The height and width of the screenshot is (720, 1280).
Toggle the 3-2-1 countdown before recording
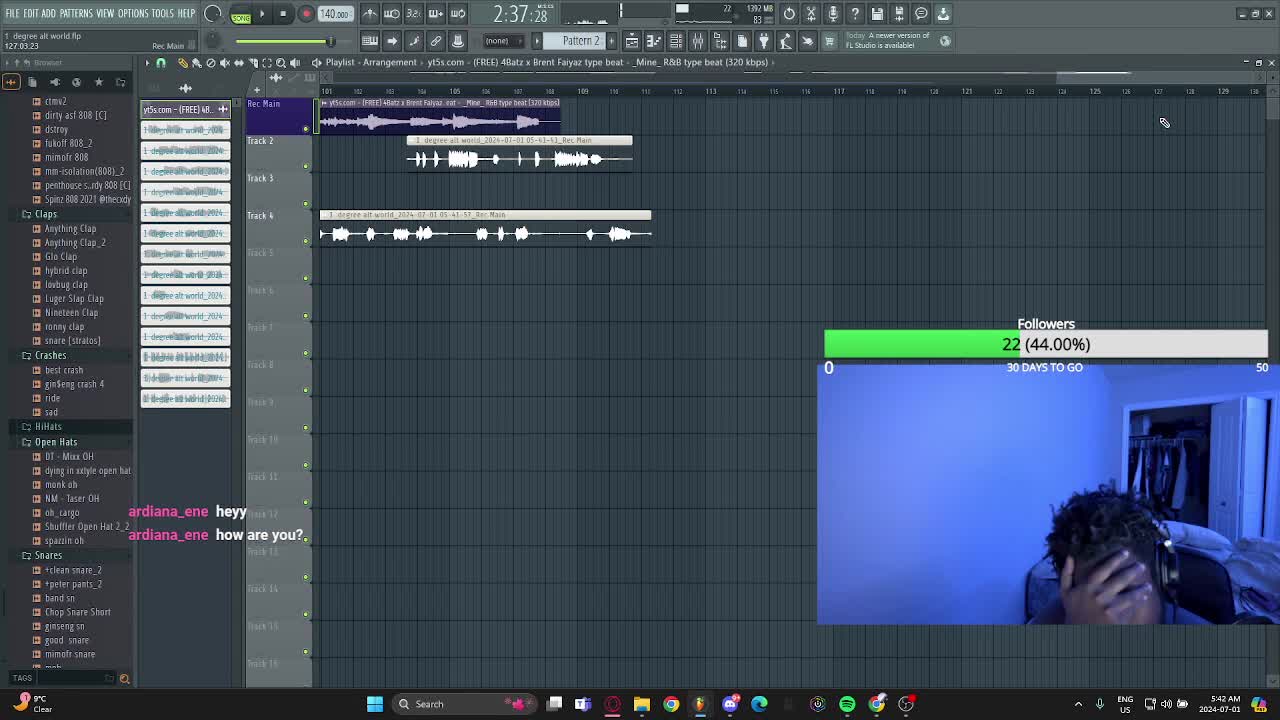tap(414, 14)
